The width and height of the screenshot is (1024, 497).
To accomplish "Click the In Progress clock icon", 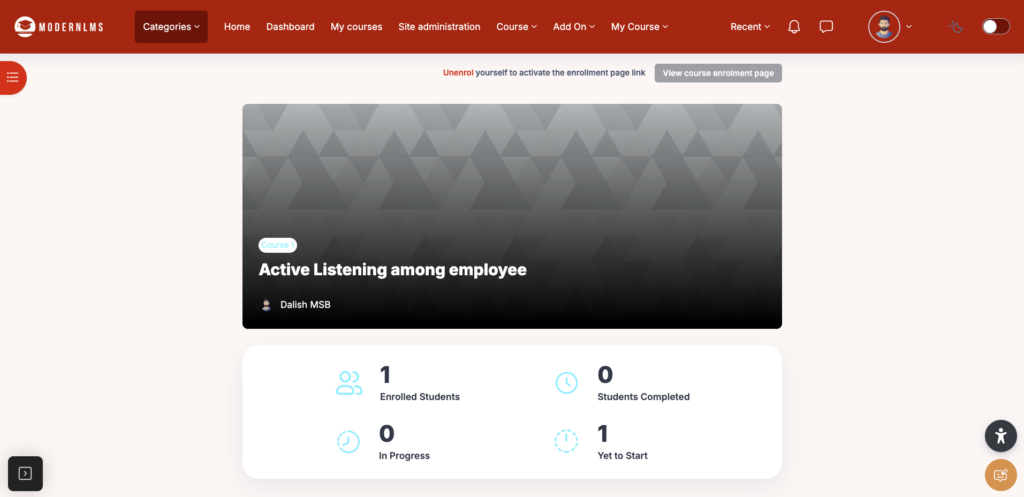I will coord(348,441).
